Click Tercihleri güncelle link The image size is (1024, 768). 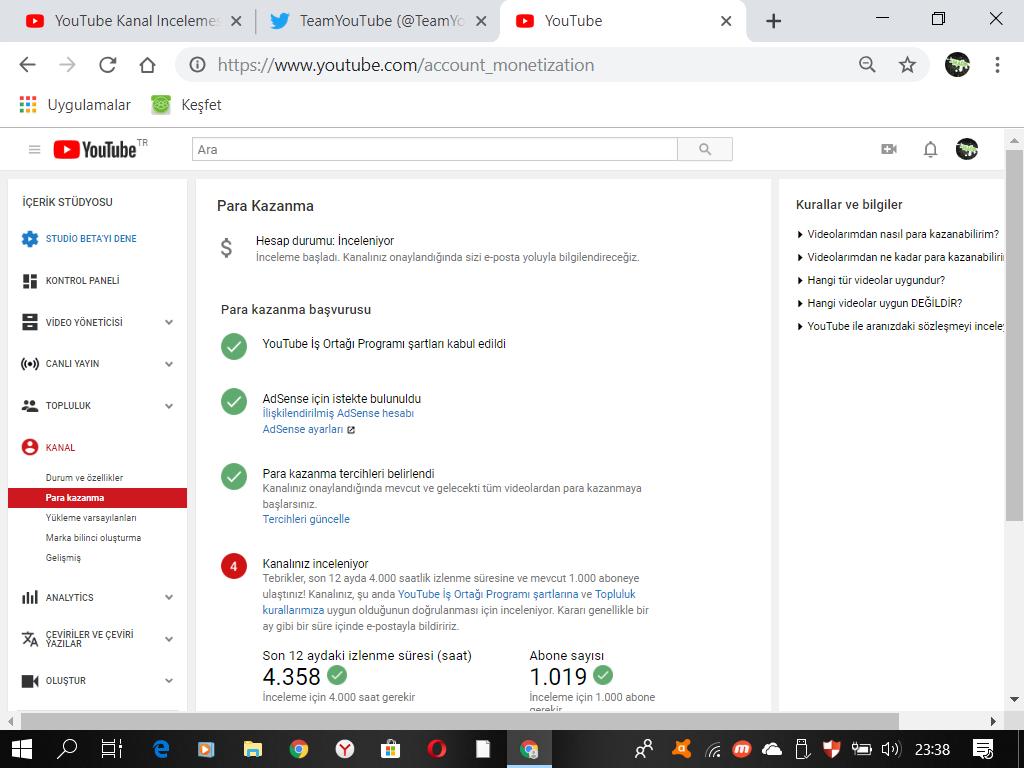coord(306,519)
